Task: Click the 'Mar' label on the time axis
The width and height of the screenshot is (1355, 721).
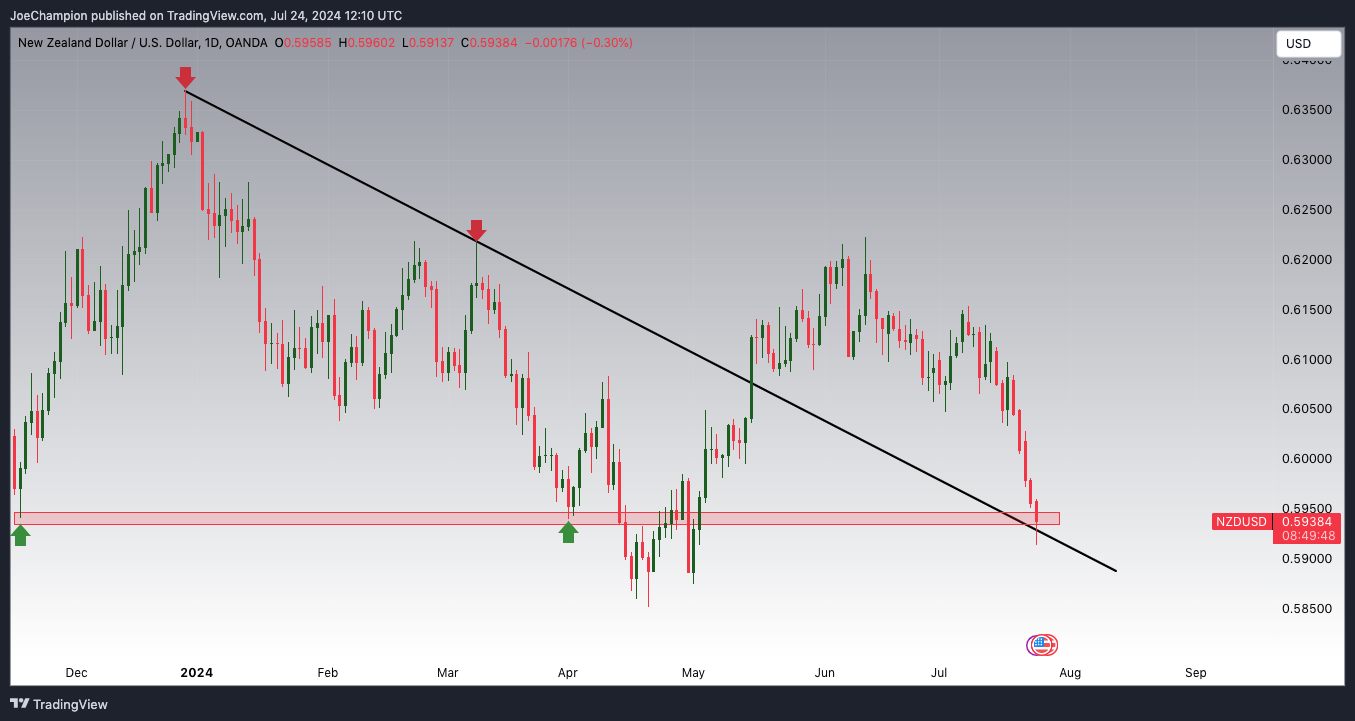Action: coord(447,673)
